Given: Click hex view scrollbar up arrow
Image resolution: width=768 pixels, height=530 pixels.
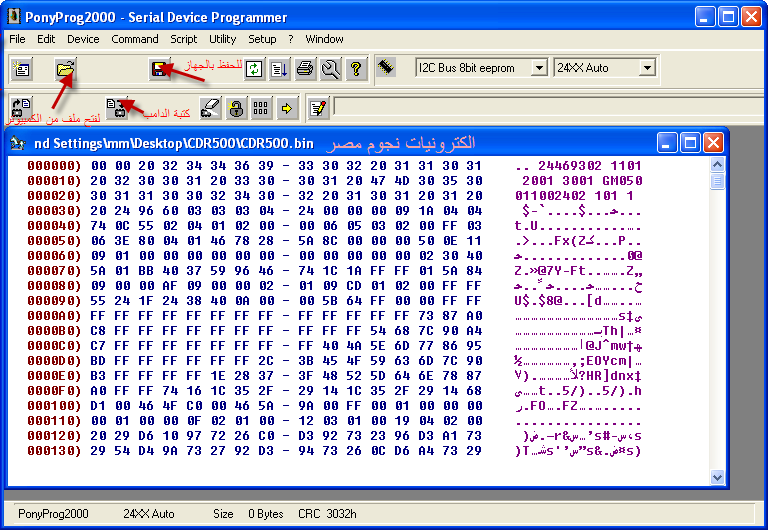Looking at the screenshot, I should tap(717, 165).
